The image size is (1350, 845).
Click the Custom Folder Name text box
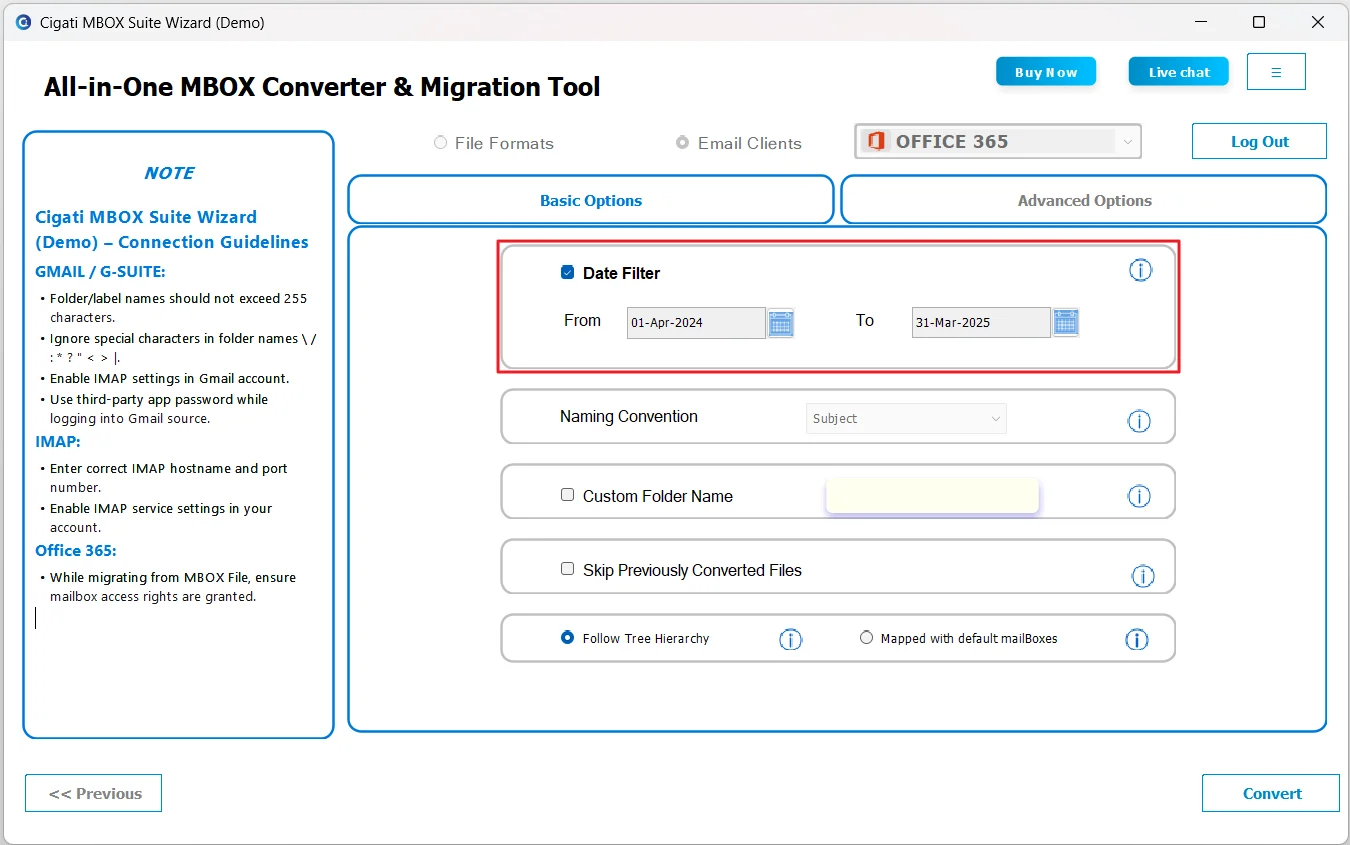932,496
